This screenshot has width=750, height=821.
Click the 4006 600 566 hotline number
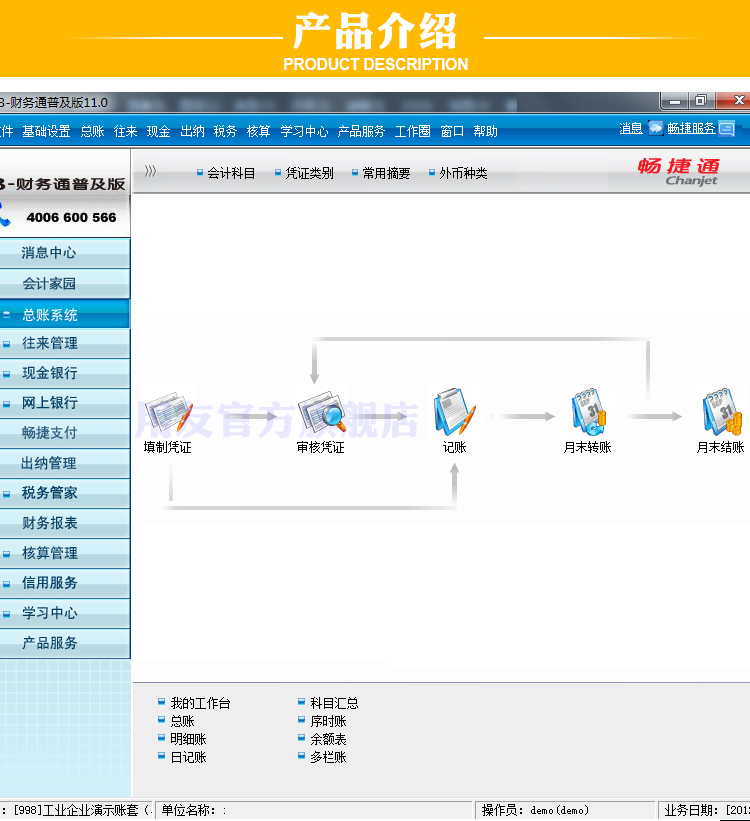pyautogui.click(x=71, y=217)
